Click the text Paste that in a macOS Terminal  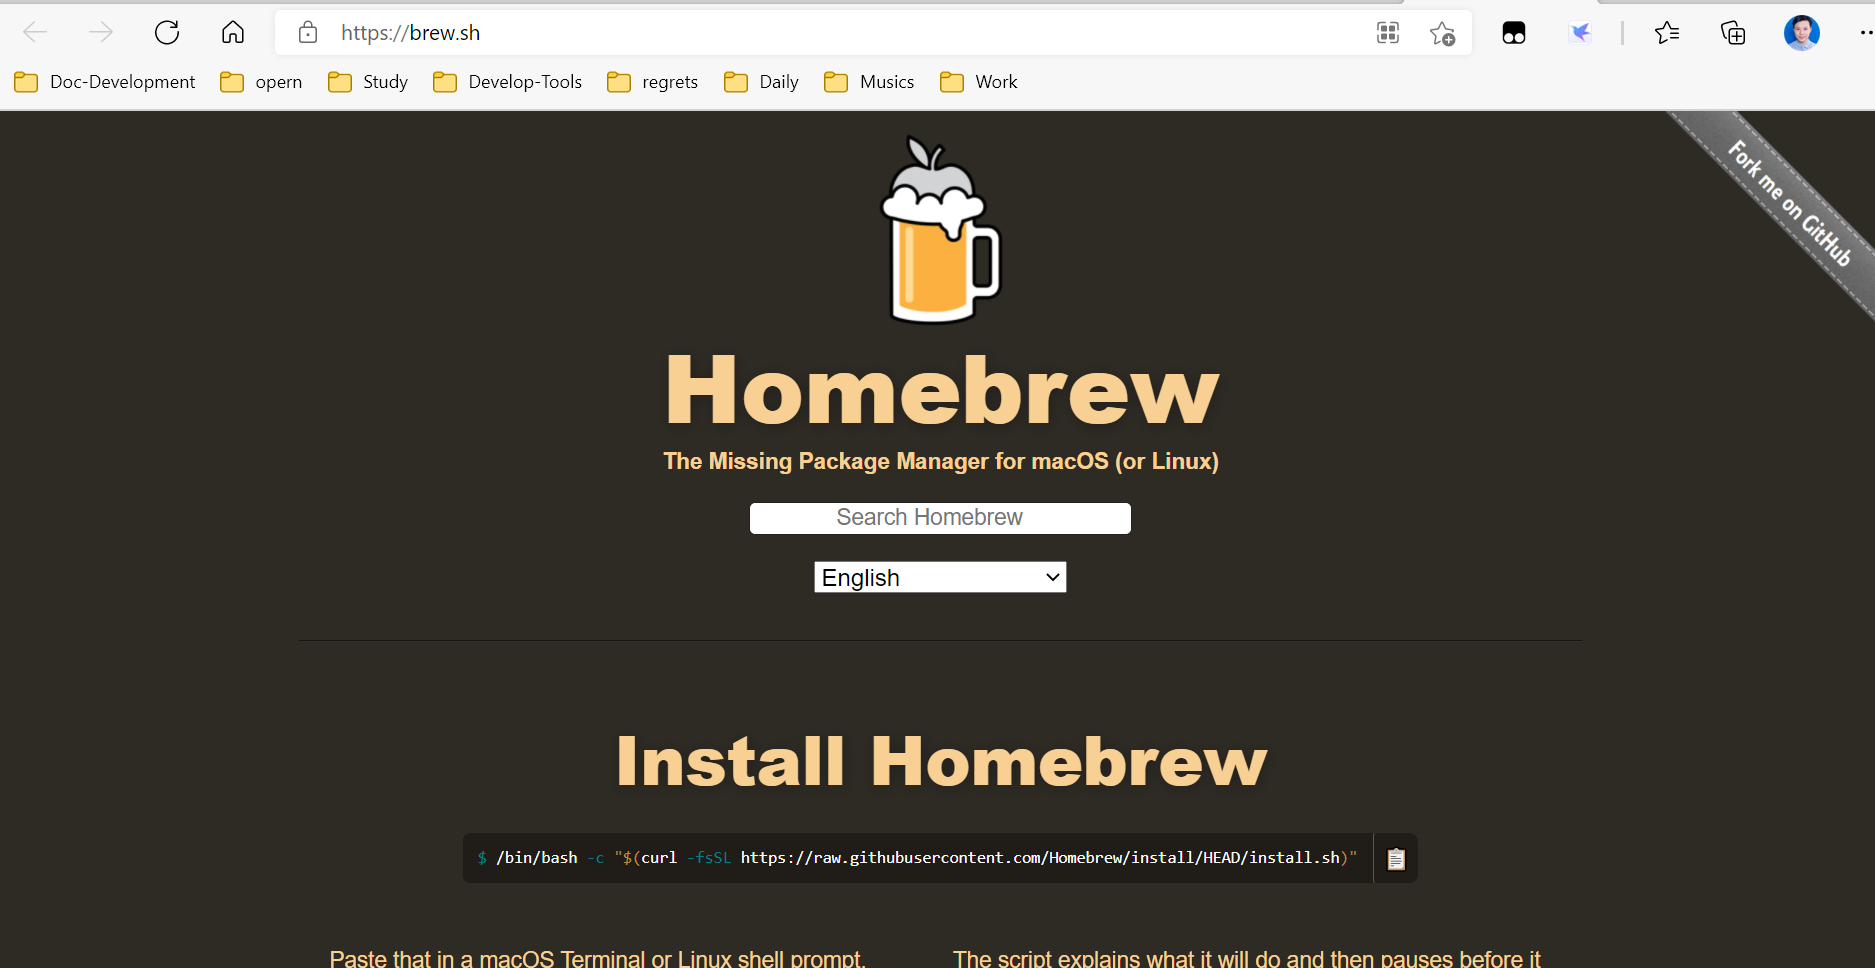(597, 958)
